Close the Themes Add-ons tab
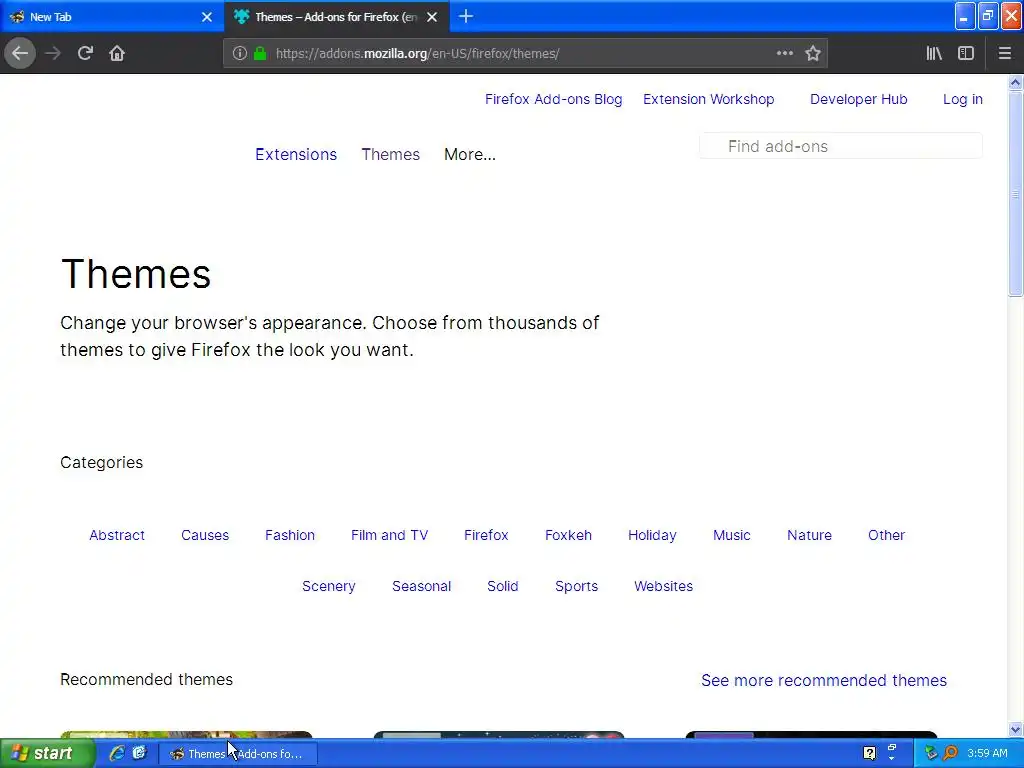 [432, 17]
